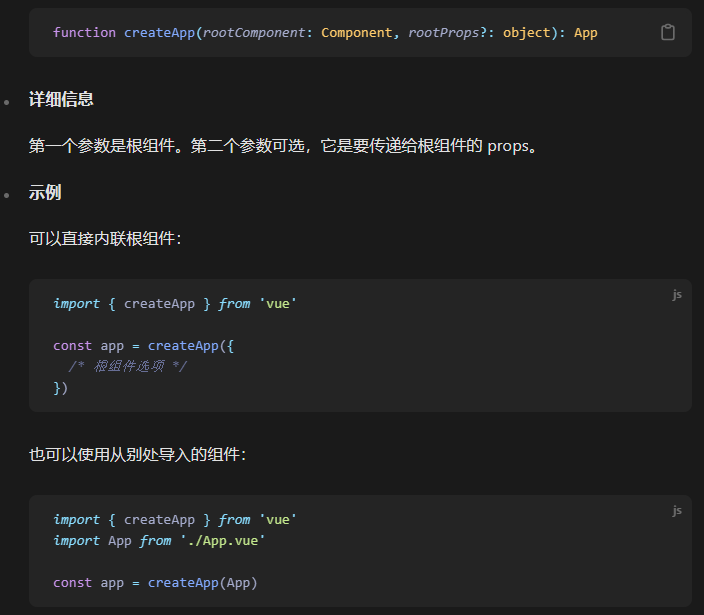
Task: Click the './App.vue' string literal
Action: (223, 540)
